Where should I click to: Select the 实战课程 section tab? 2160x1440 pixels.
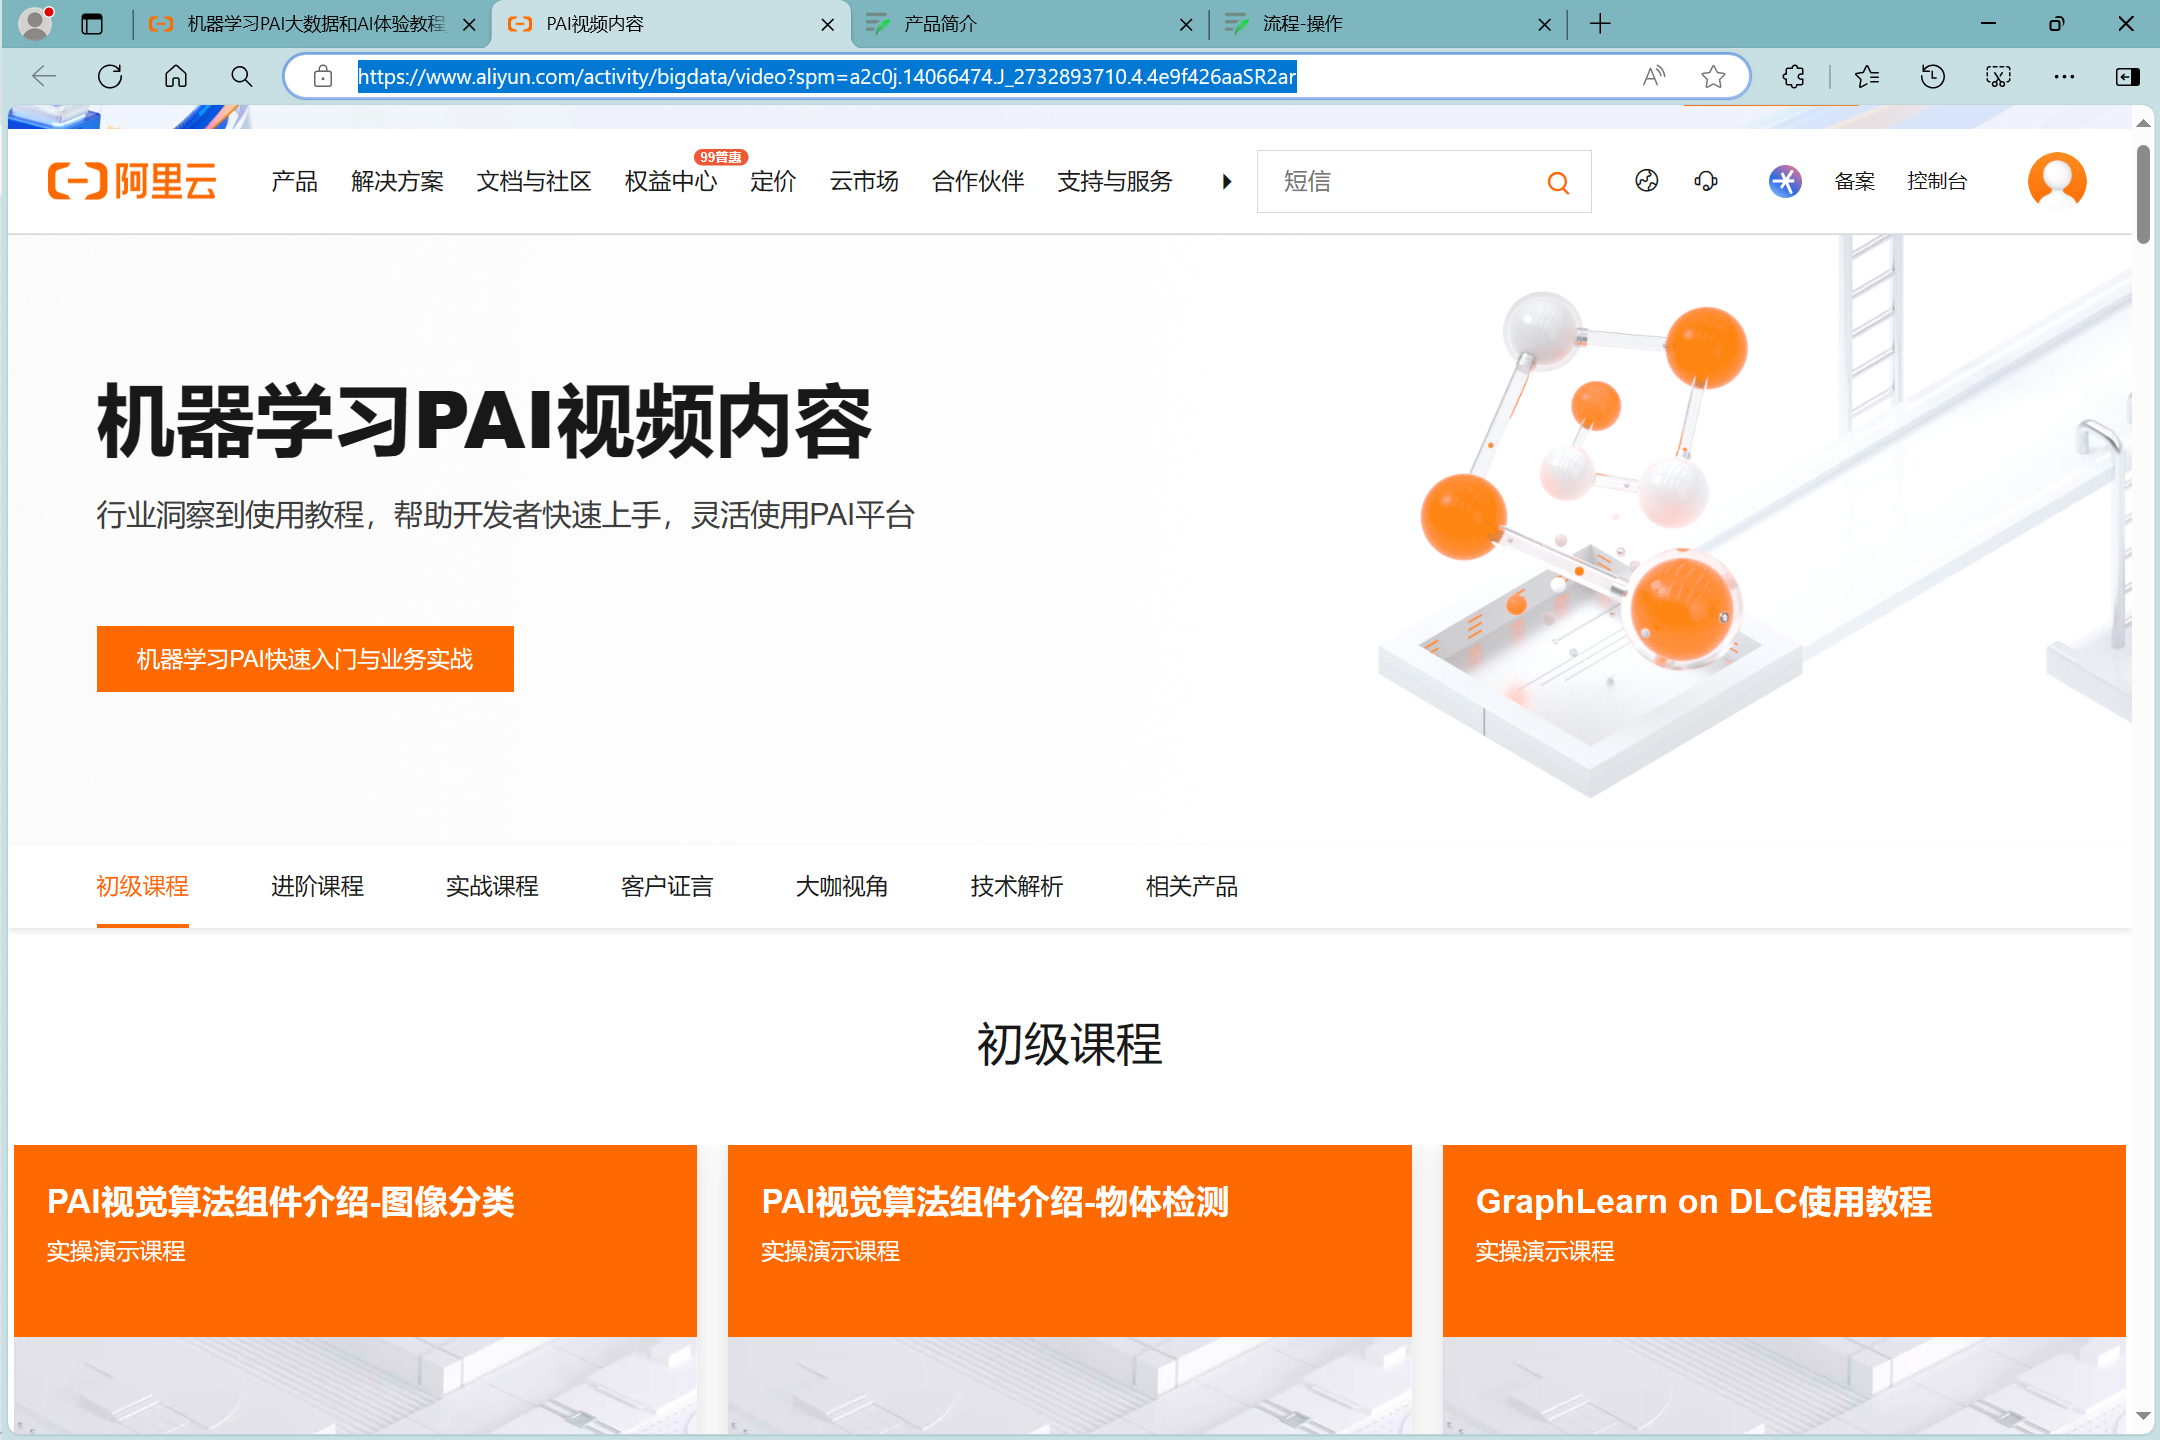point(492,887)
